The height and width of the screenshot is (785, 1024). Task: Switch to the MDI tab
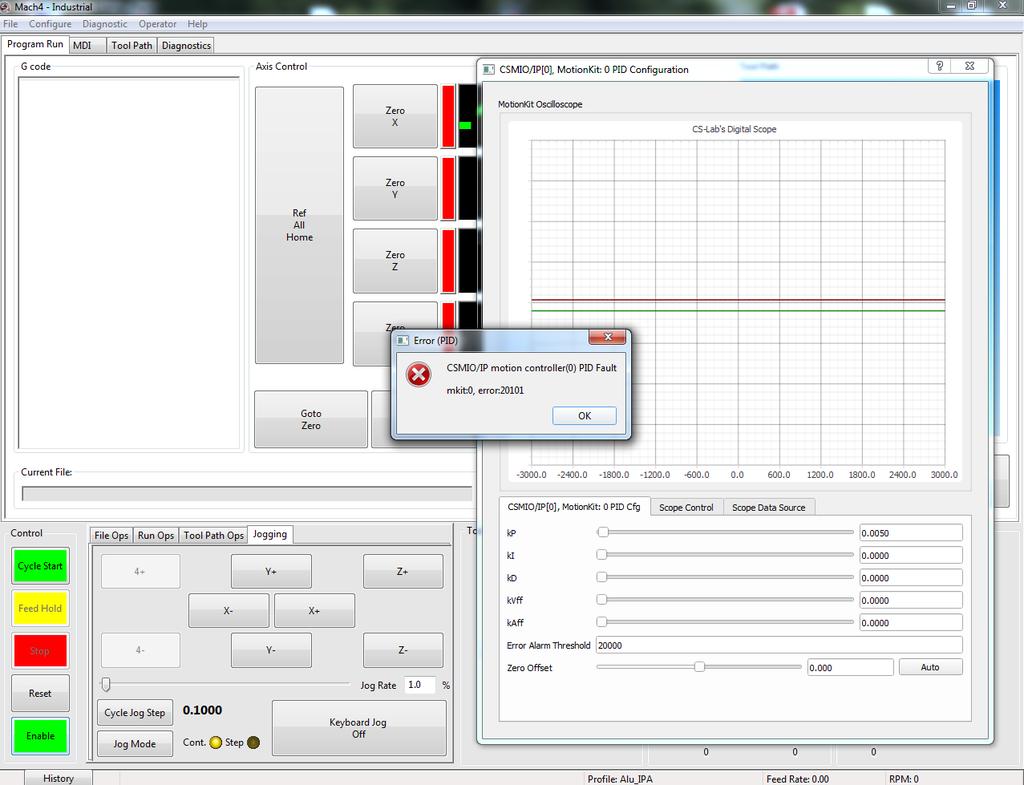pos(87,46)
